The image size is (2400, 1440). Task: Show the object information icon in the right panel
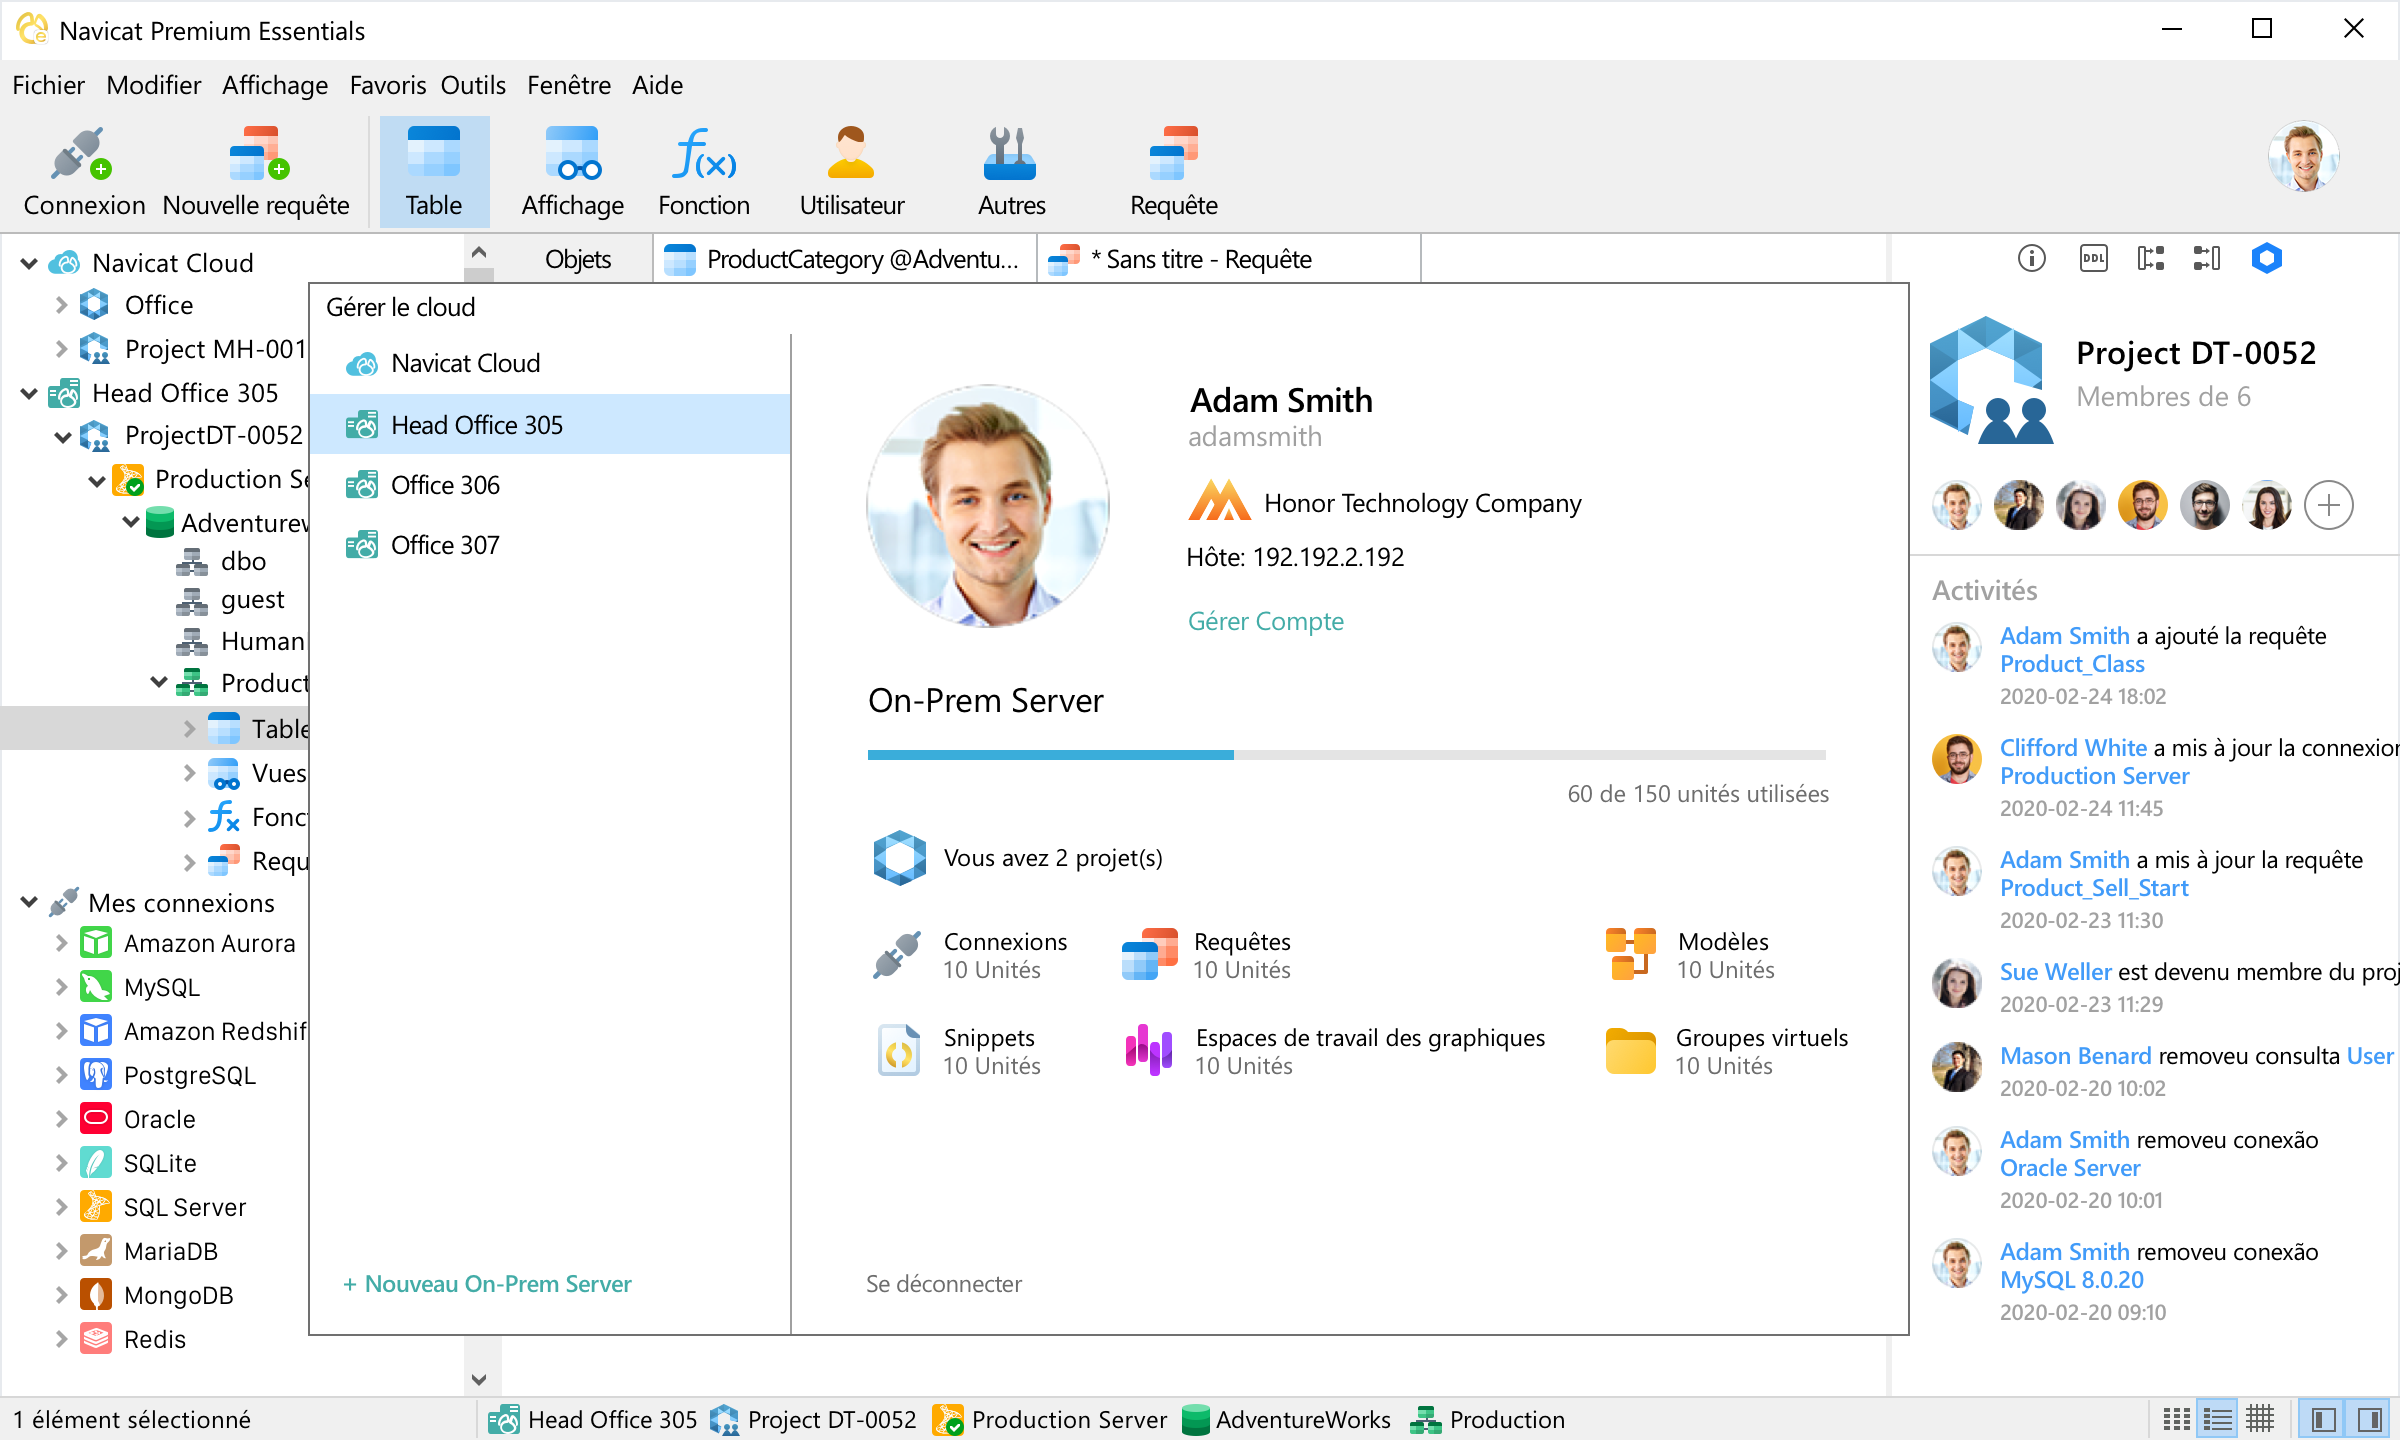coord(2031,259)
